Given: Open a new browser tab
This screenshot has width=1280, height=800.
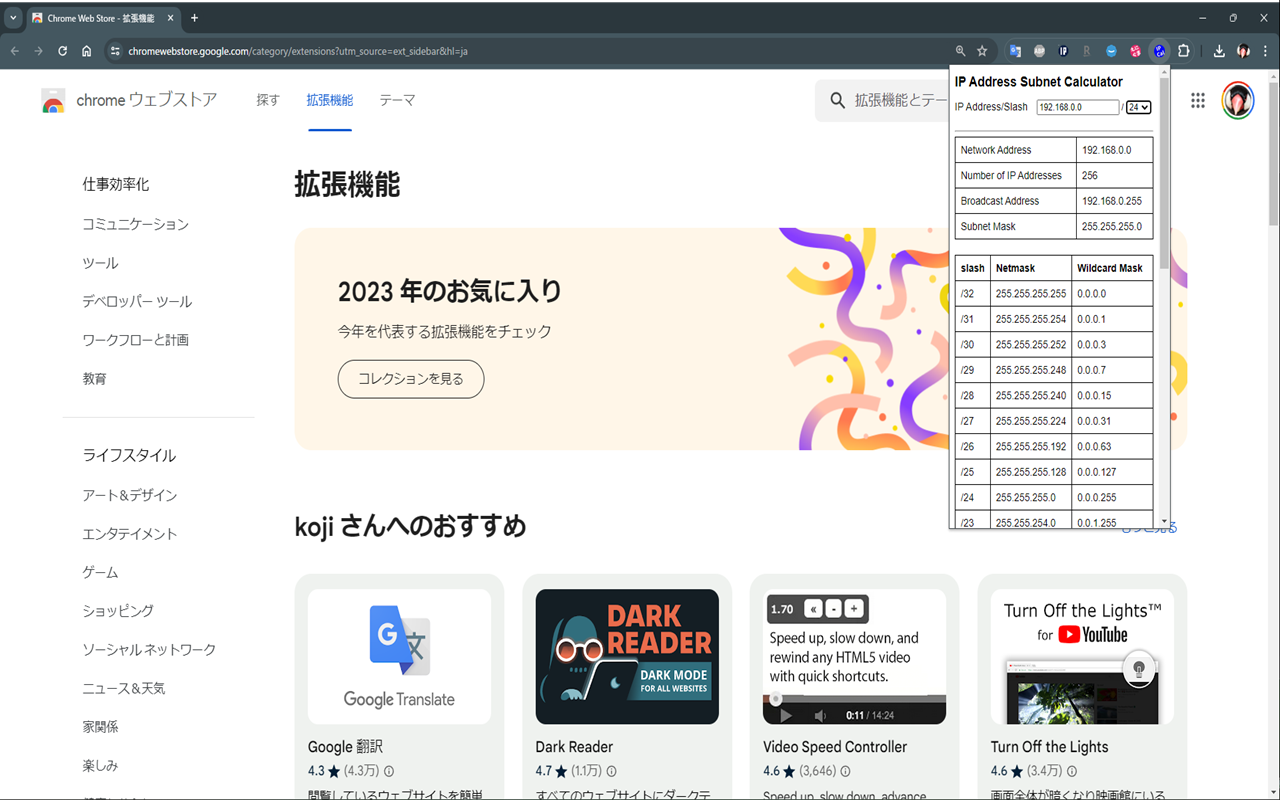Looking at the screenshot, I should click(x=194, y=18).
